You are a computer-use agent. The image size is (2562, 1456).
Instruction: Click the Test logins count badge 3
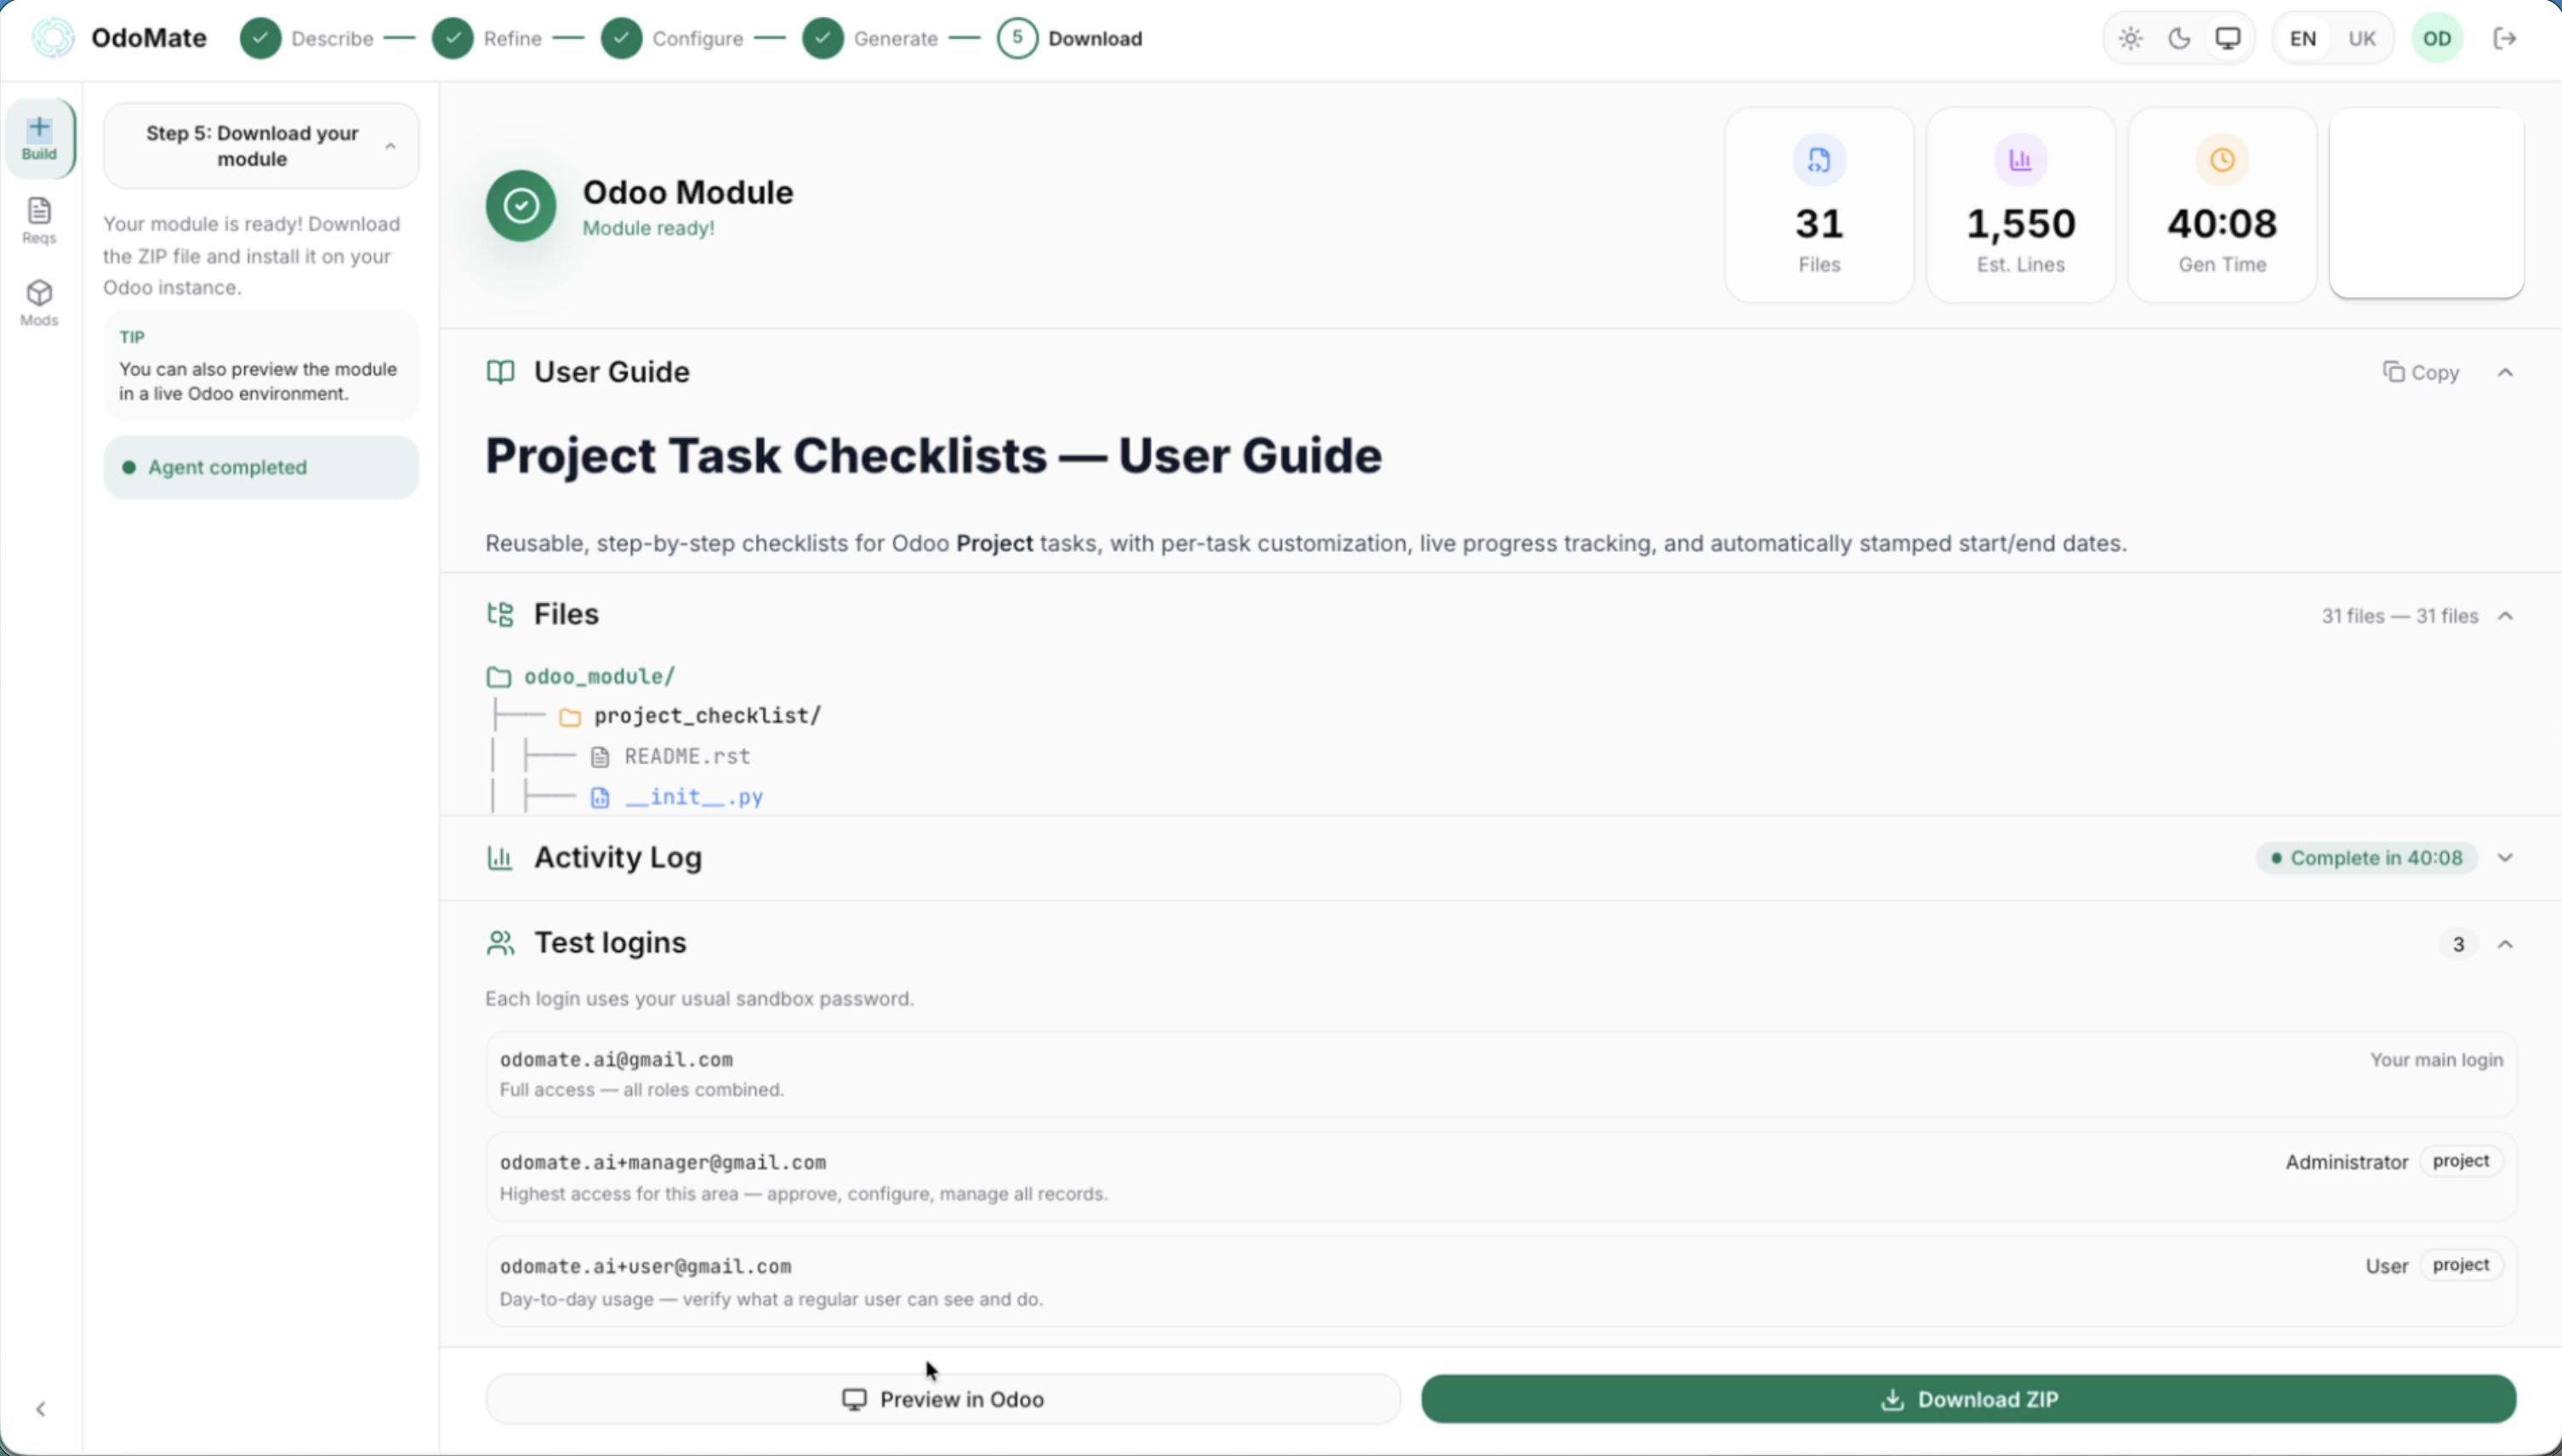point(2458,944)
